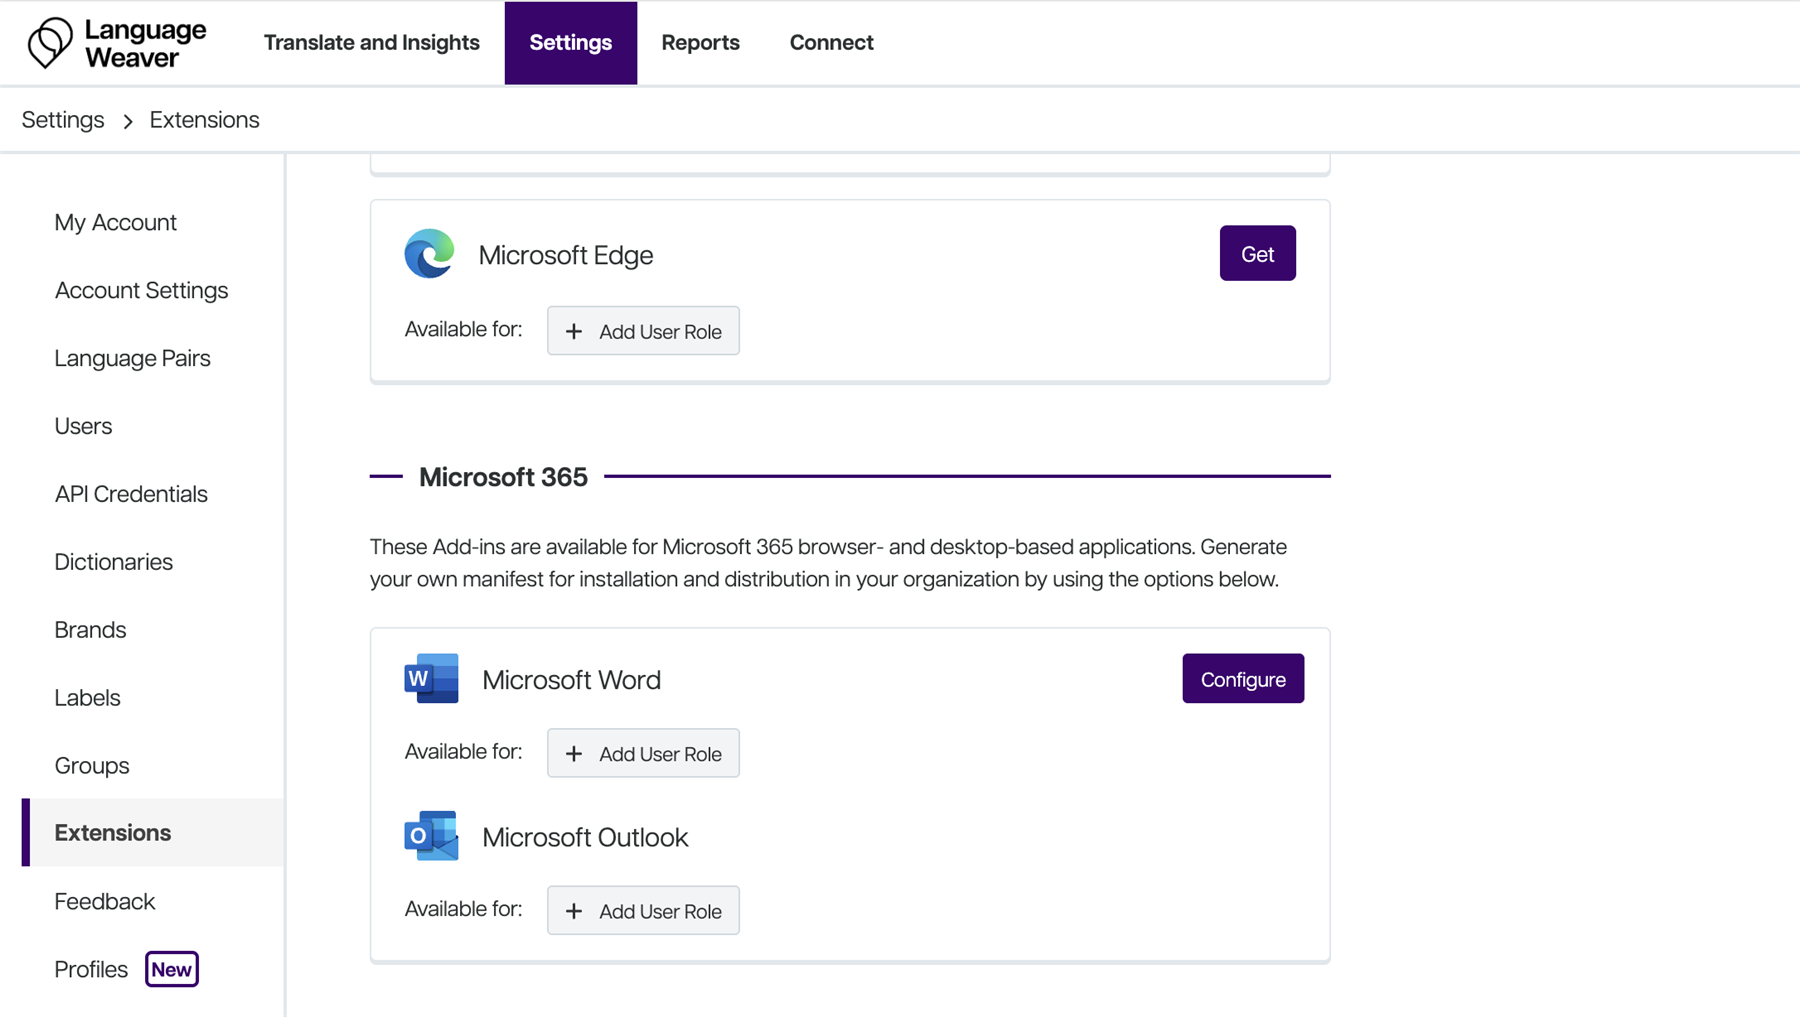1800x1017 pixels.
Task: Open My Account in the sidebar
Action: [116, 222]
